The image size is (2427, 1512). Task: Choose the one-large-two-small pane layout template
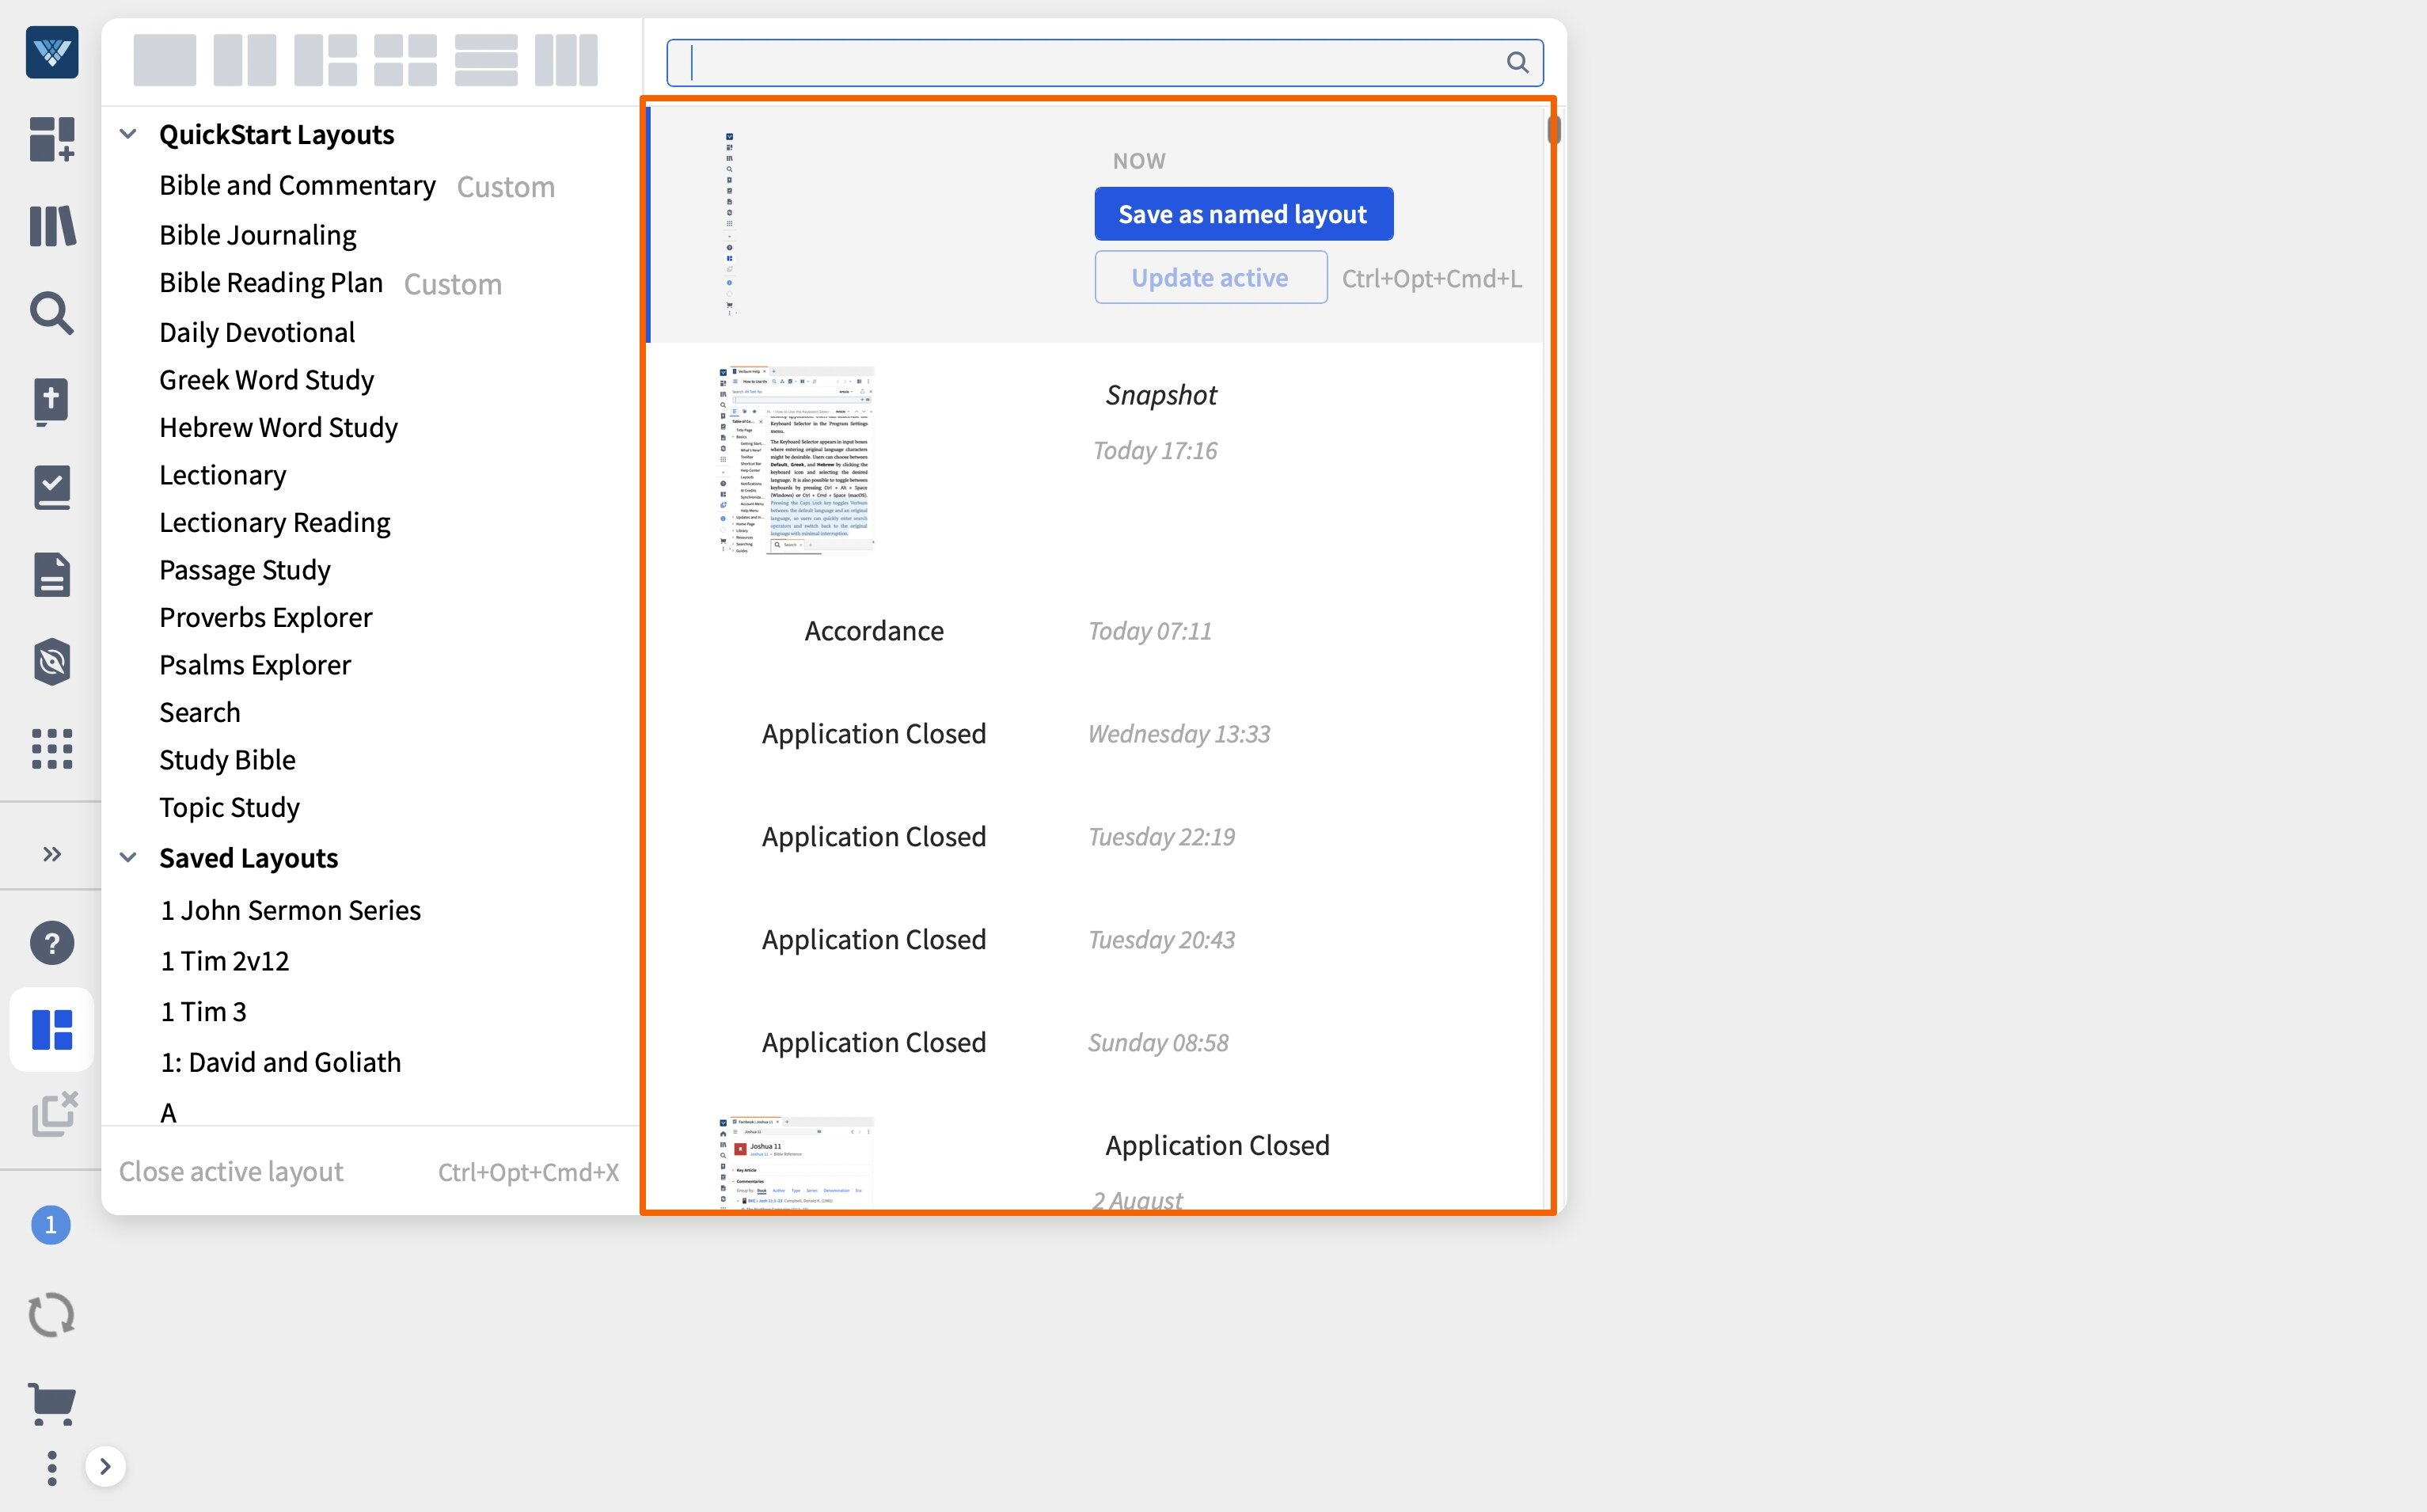pyautogui.click(x=326, y=60)
